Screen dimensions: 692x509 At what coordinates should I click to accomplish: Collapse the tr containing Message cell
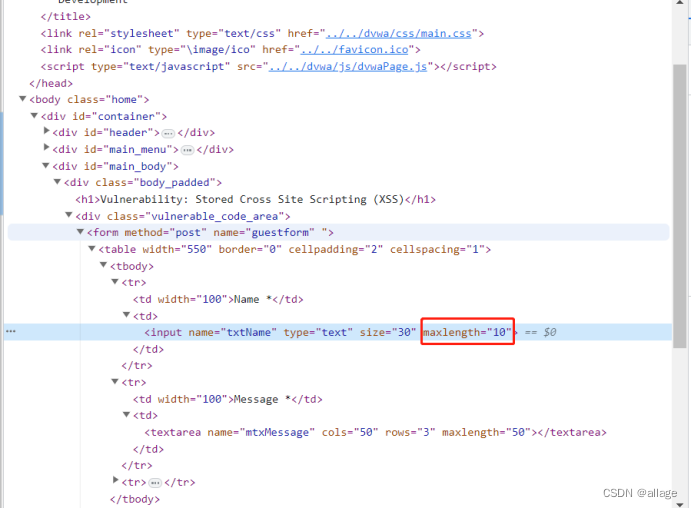pos(115,381)
